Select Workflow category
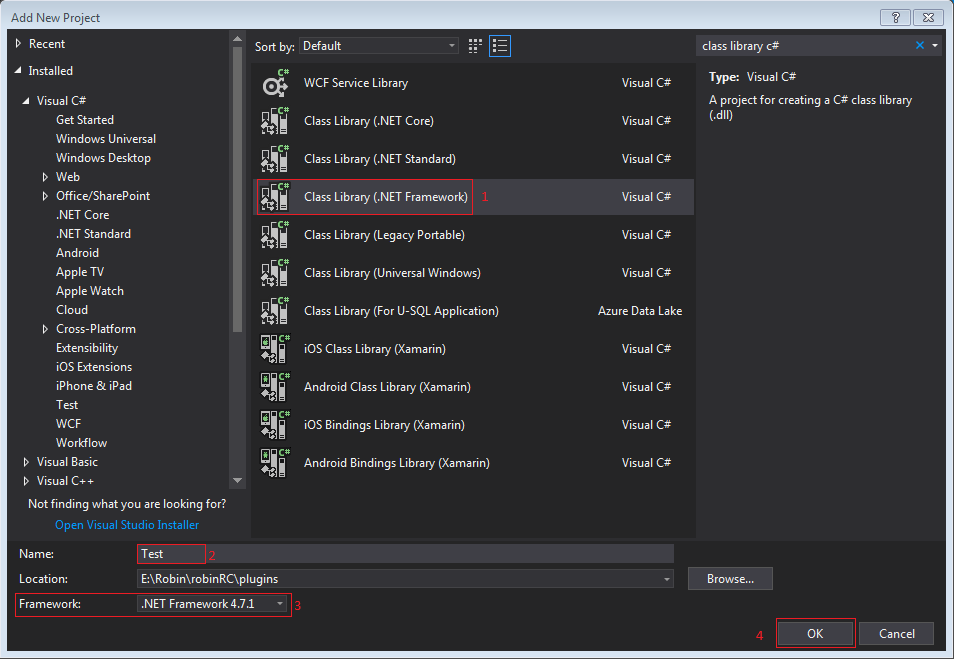Viewport: 954px width, 659px height. click(x=82, y=443)
